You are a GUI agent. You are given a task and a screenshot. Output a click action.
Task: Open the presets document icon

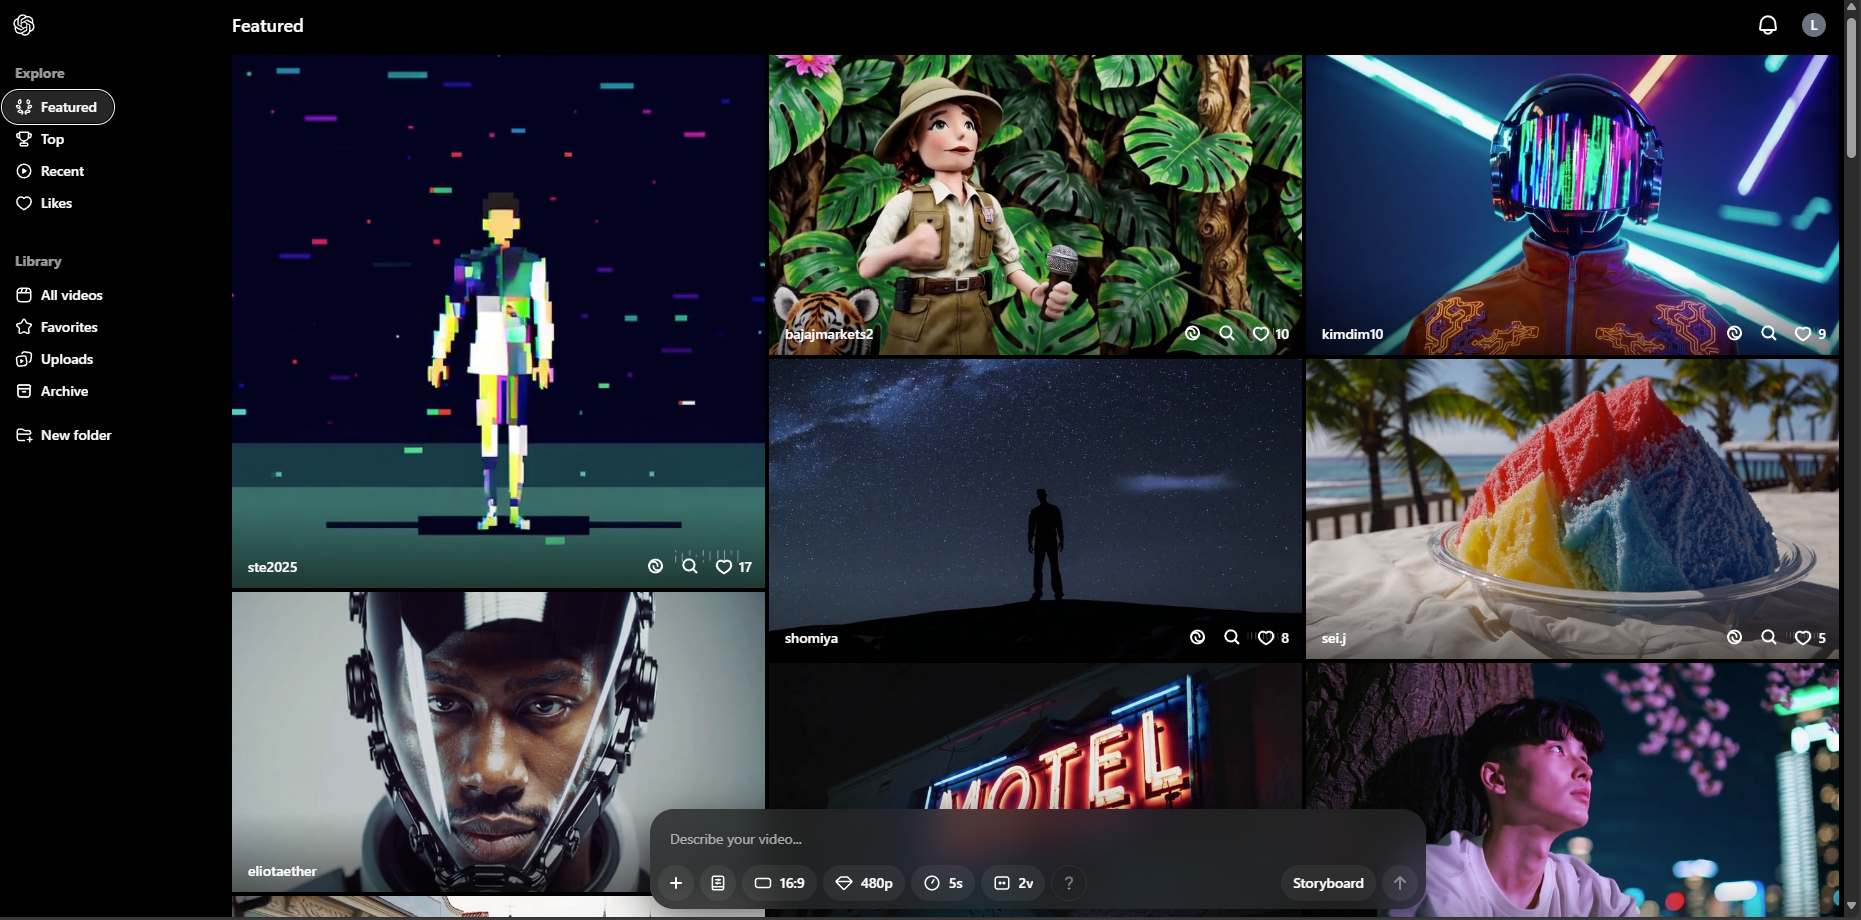pos(718,883)
